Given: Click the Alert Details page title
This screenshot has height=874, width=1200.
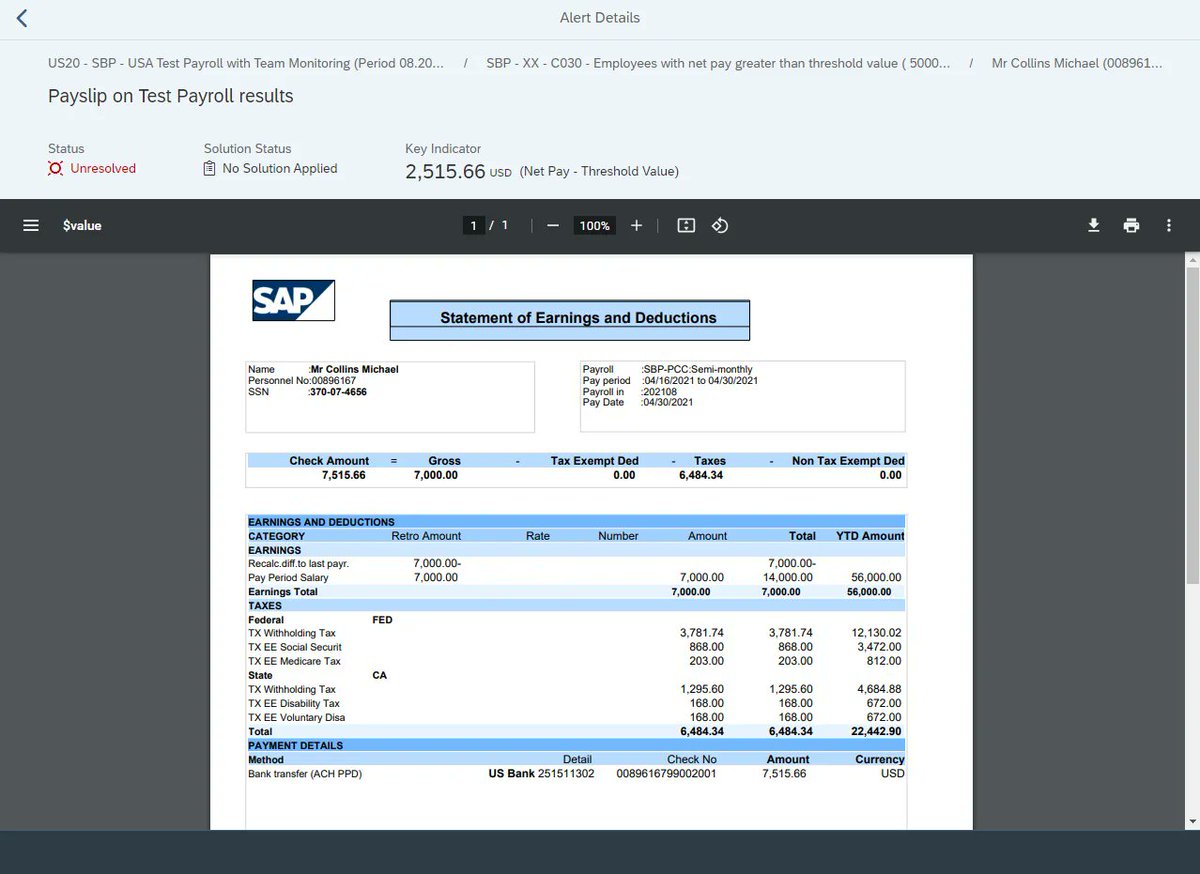Looking at the screenshot, I should (600, 18).
